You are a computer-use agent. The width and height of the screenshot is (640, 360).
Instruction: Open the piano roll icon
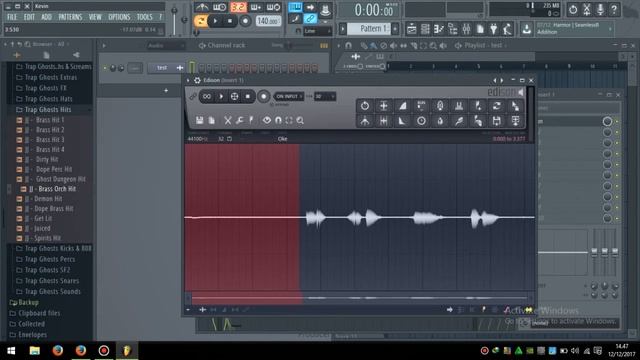pyautogui.click(x=439, y=29)
